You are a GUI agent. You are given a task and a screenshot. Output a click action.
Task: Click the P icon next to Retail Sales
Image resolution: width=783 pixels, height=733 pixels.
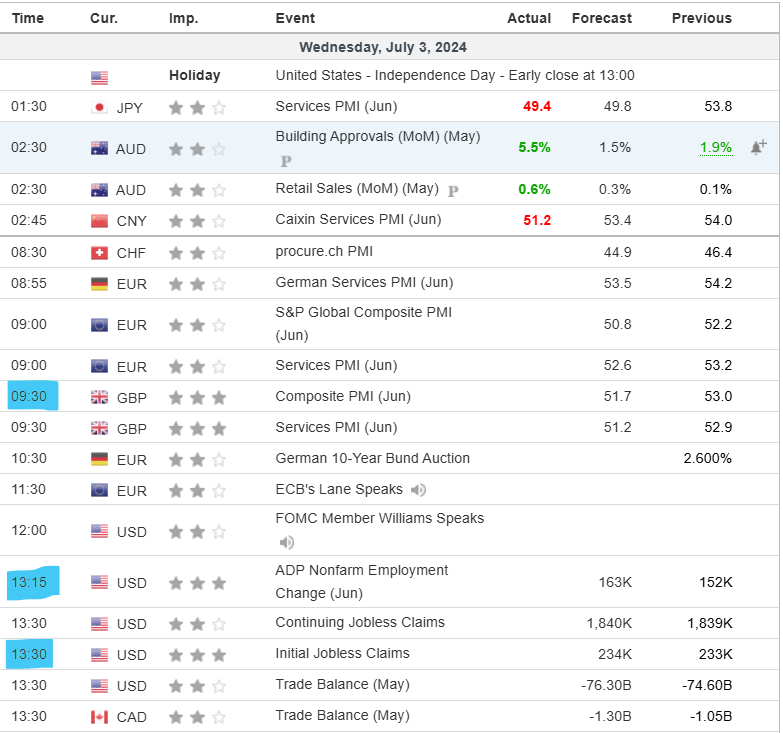[x=453, y=190]
